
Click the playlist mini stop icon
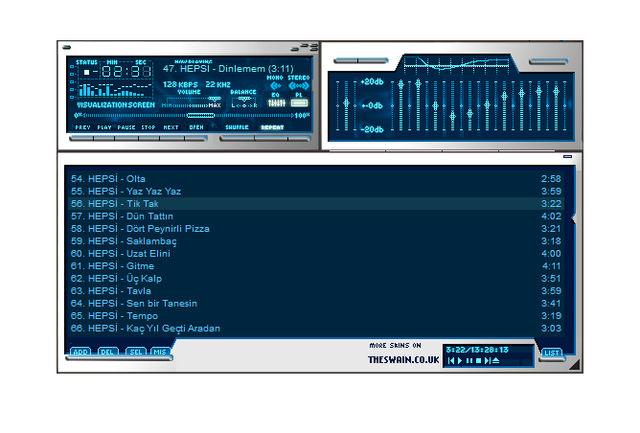pos(479,361)
